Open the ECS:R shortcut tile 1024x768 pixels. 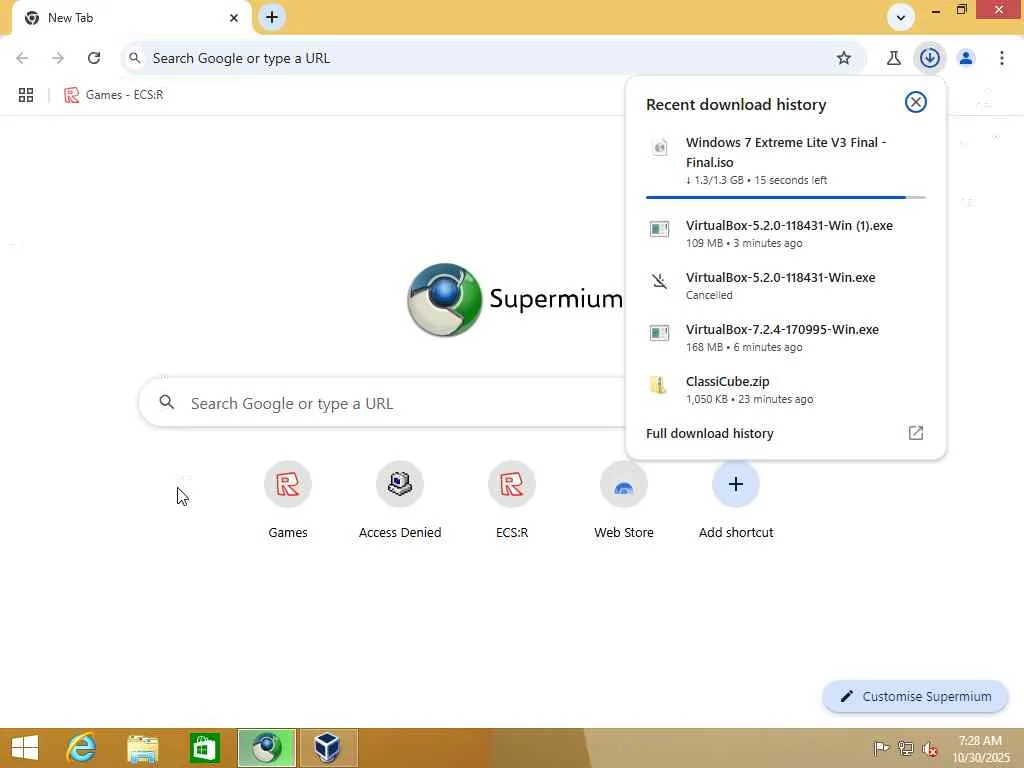point(512,501)
